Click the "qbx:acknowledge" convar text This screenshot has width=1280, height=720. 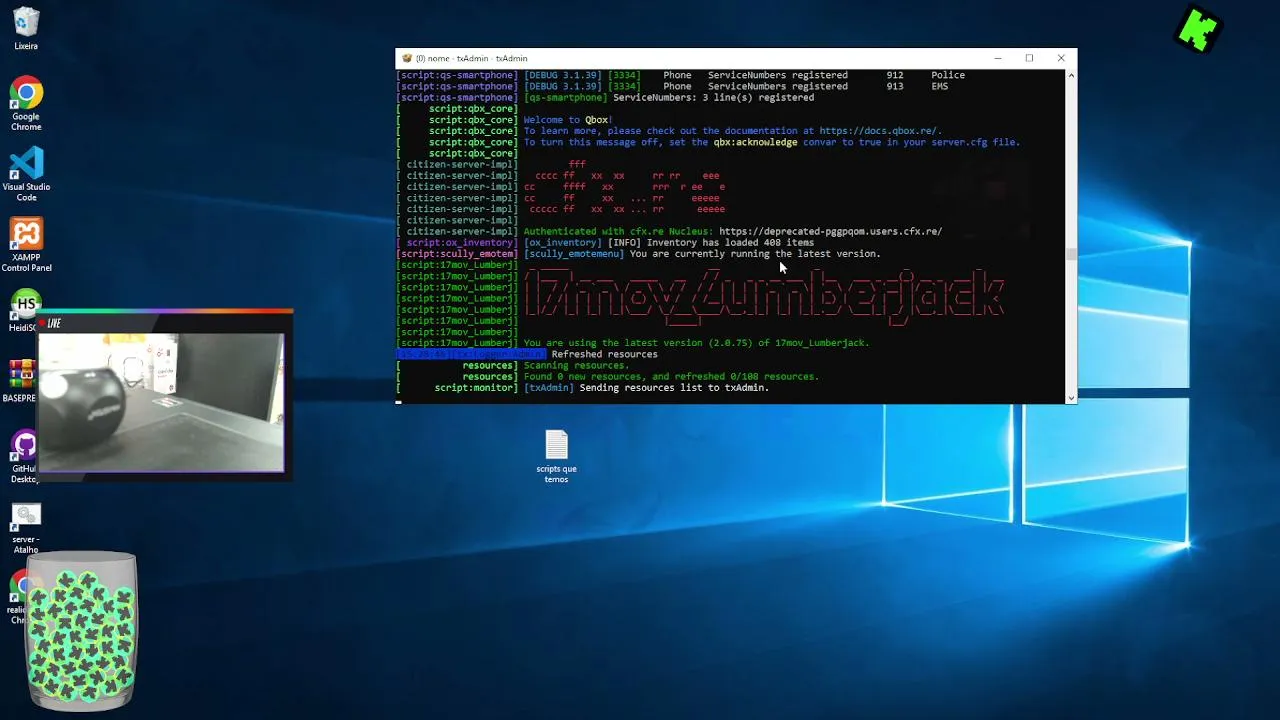pyautogui.click(x=755, y=142)
